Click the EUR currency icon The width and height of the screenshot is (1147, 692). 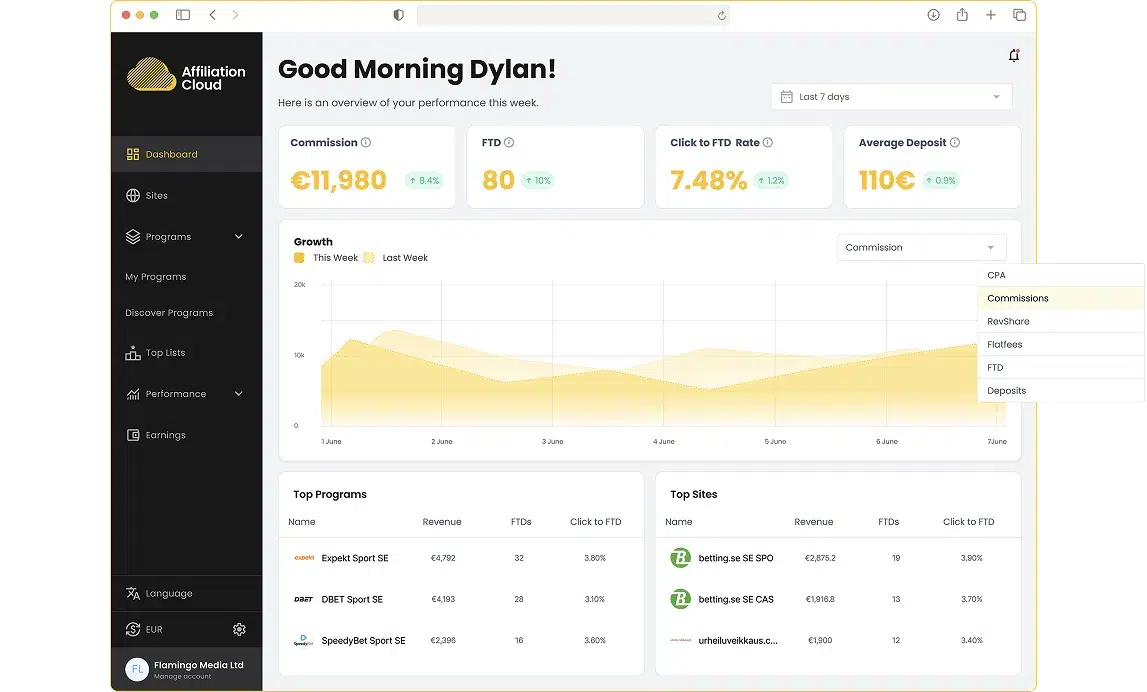pos(132,629)
